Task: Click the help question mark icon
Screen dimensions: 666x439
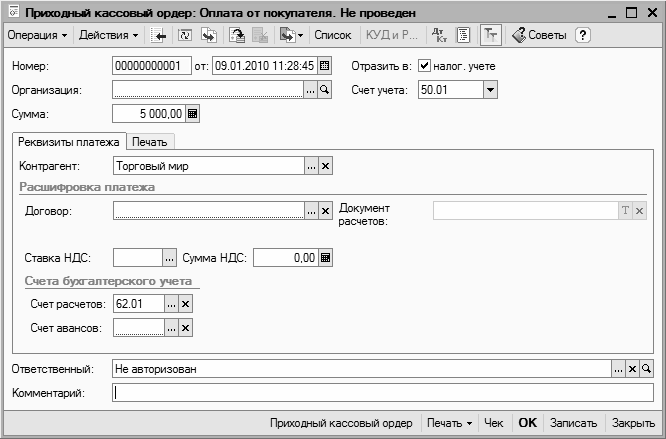Action: pyautogui.click(x=583, y=35)
